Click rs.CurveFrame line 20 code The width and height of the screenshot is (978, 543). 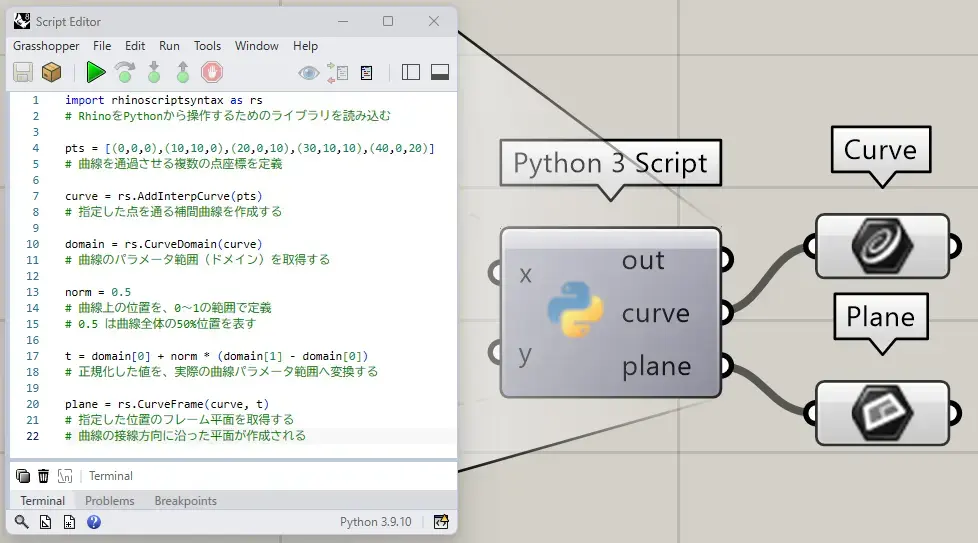pyautogui.click(x=167, y=405)
